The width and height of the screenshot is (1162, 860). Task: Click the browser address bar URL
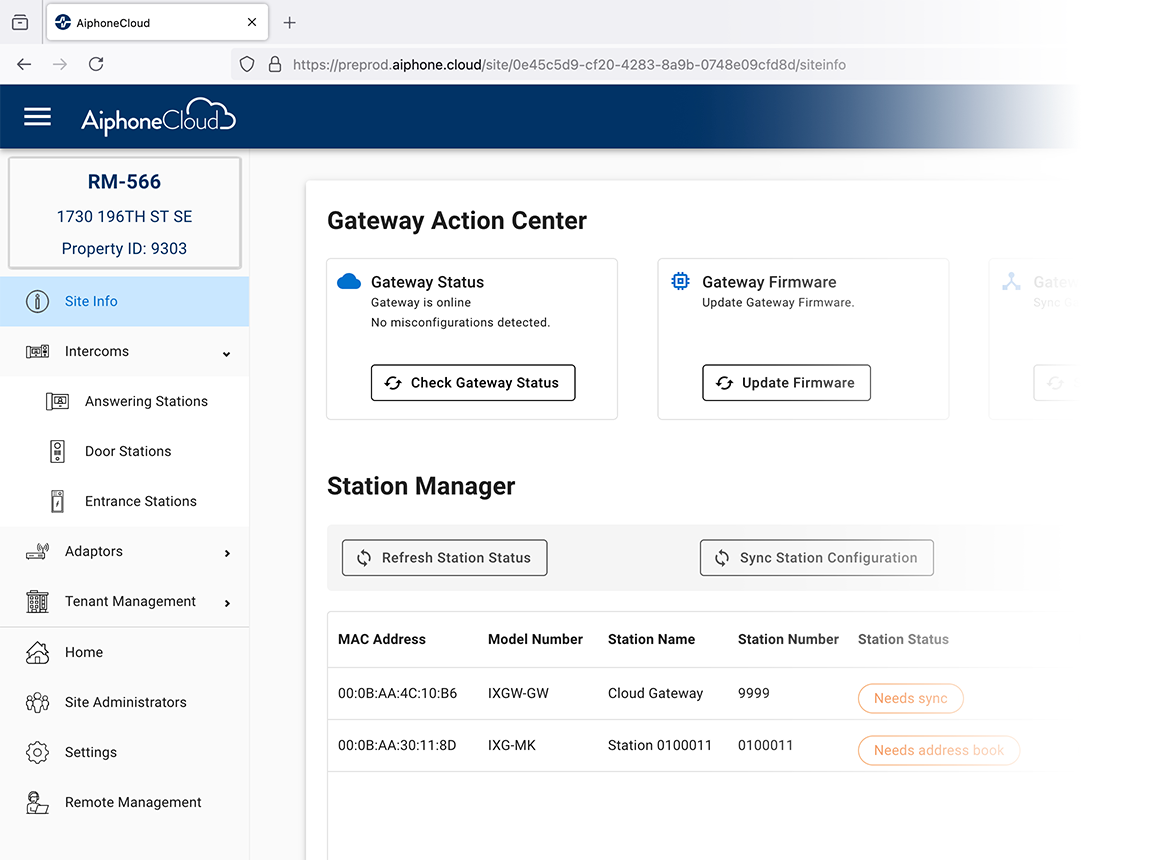(569, 64)
